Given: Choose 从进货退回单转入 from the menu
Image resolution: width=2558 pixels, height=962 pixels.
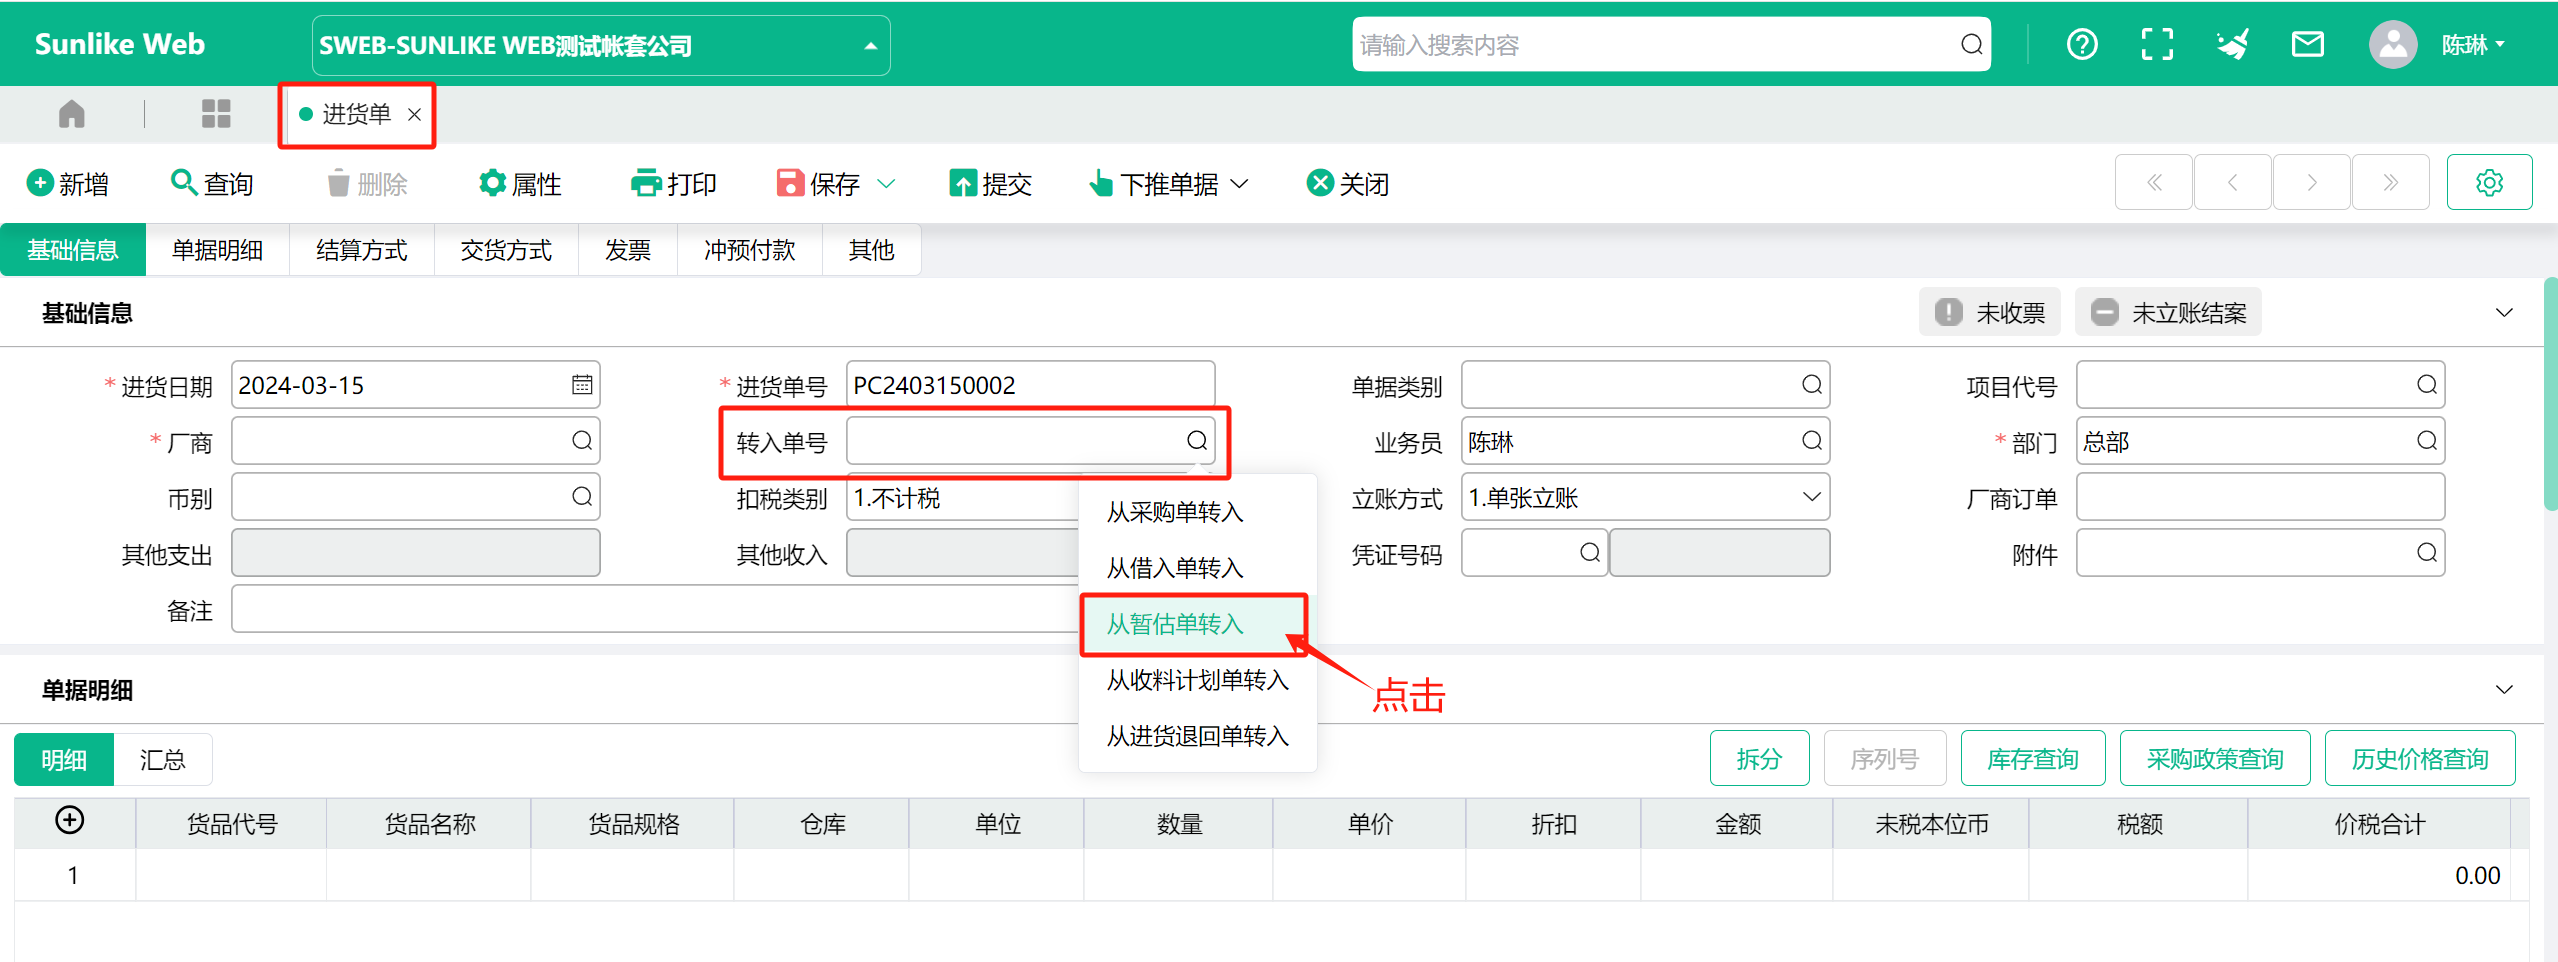Looking at the screenshot, I should pos(1198,737).
